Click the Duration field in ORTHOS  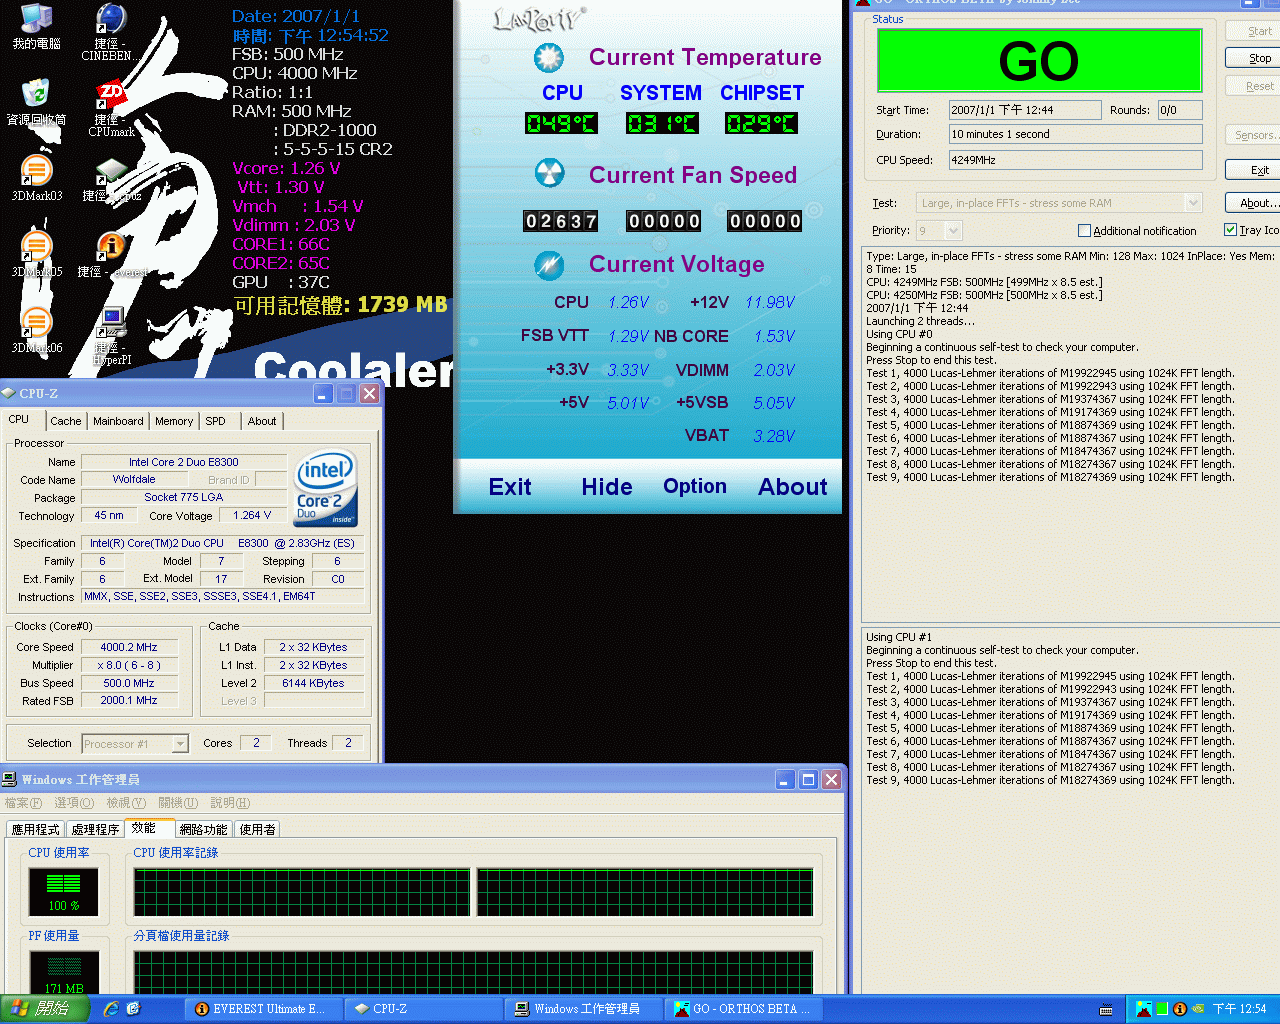1075,134
